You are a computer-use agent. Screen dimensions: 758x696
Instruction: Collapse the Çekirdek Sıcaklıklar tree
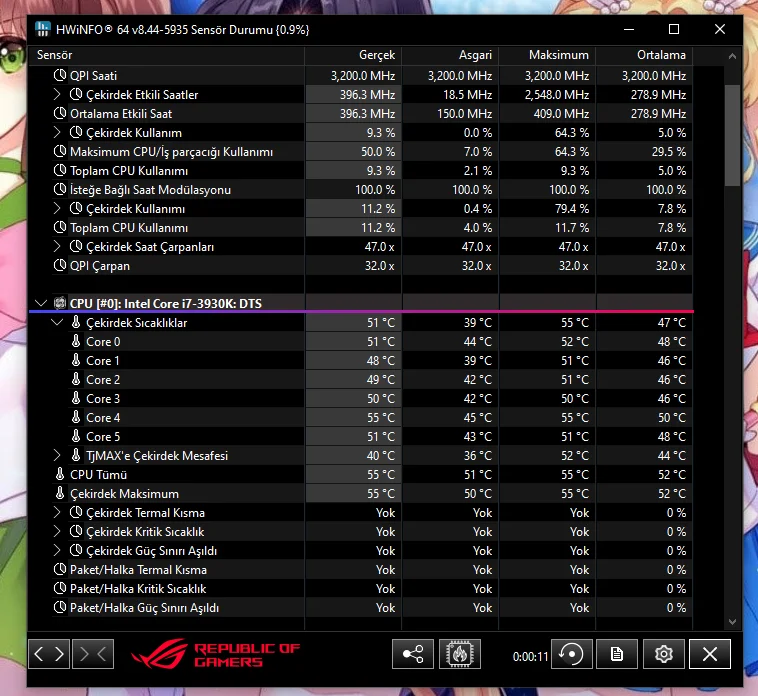coord(57,322)
